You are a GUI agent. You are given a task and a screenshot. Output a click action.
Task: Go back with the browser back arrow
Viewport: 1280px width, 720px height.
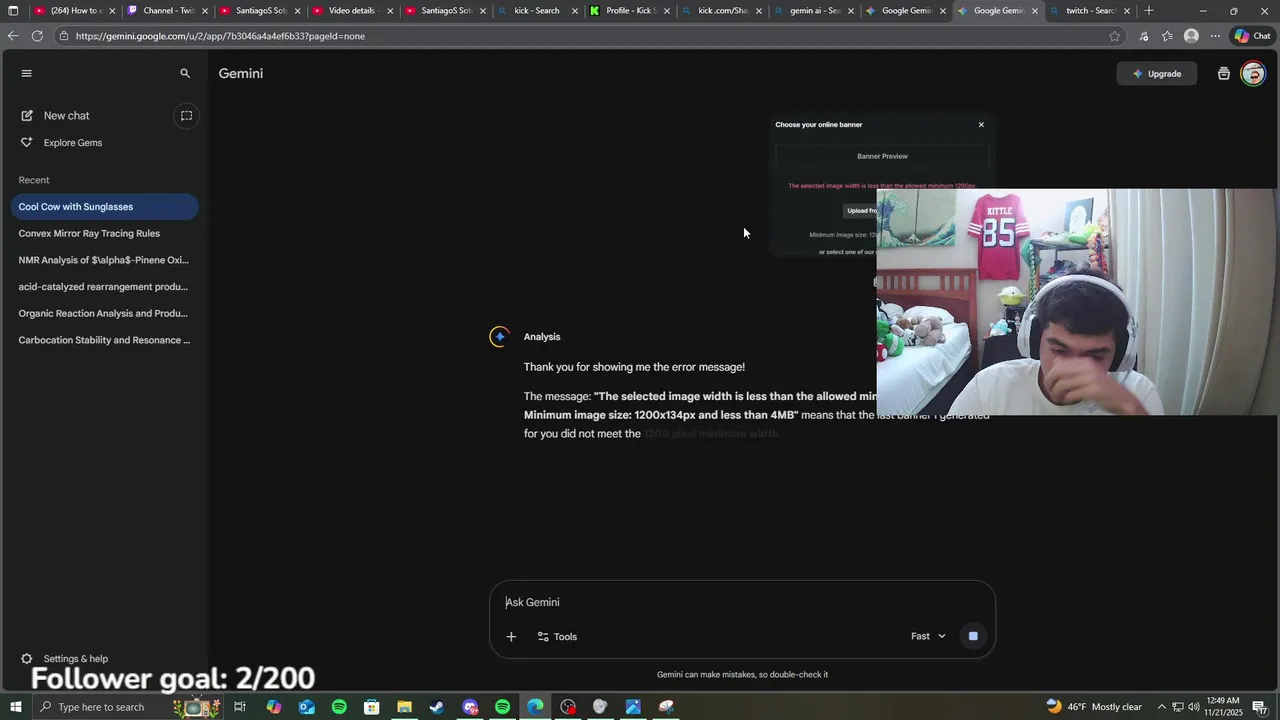tap(12, 36)
